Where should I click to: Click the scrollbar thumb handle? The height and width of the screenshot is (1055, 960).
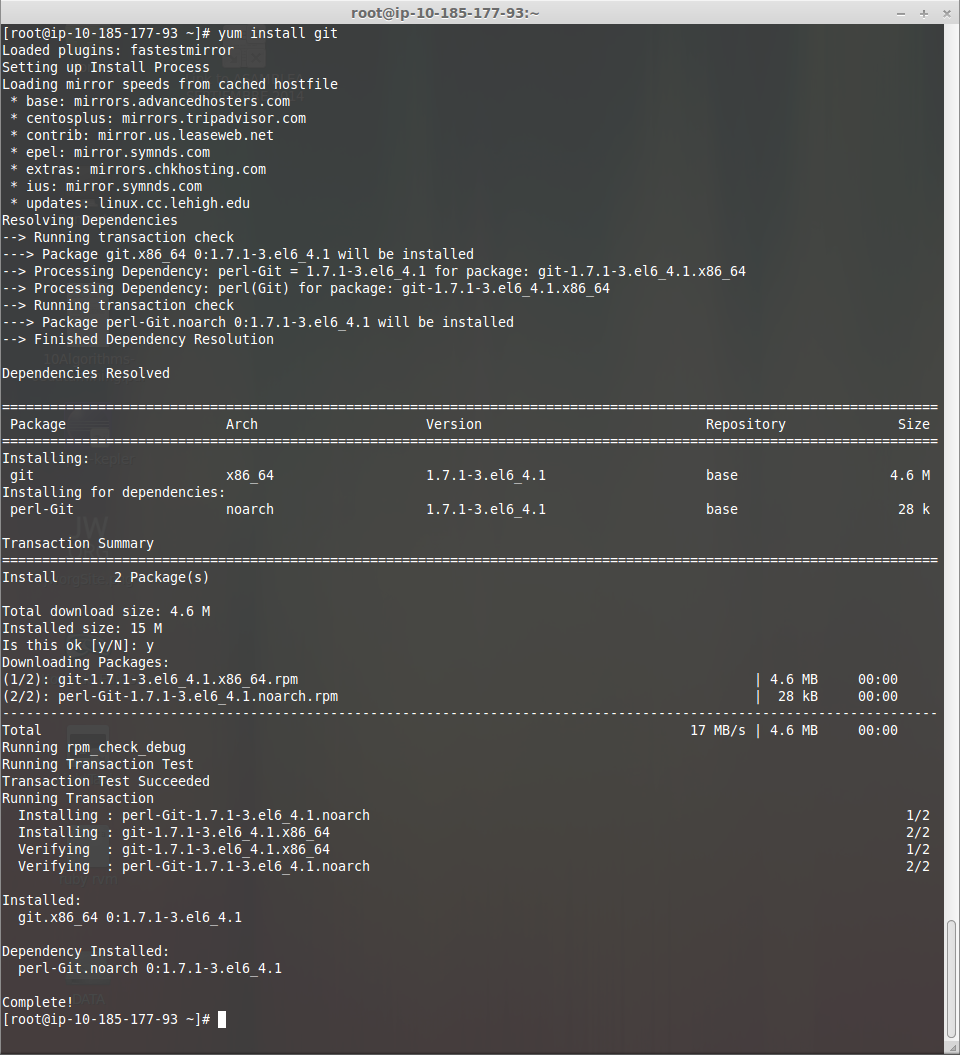952,978
